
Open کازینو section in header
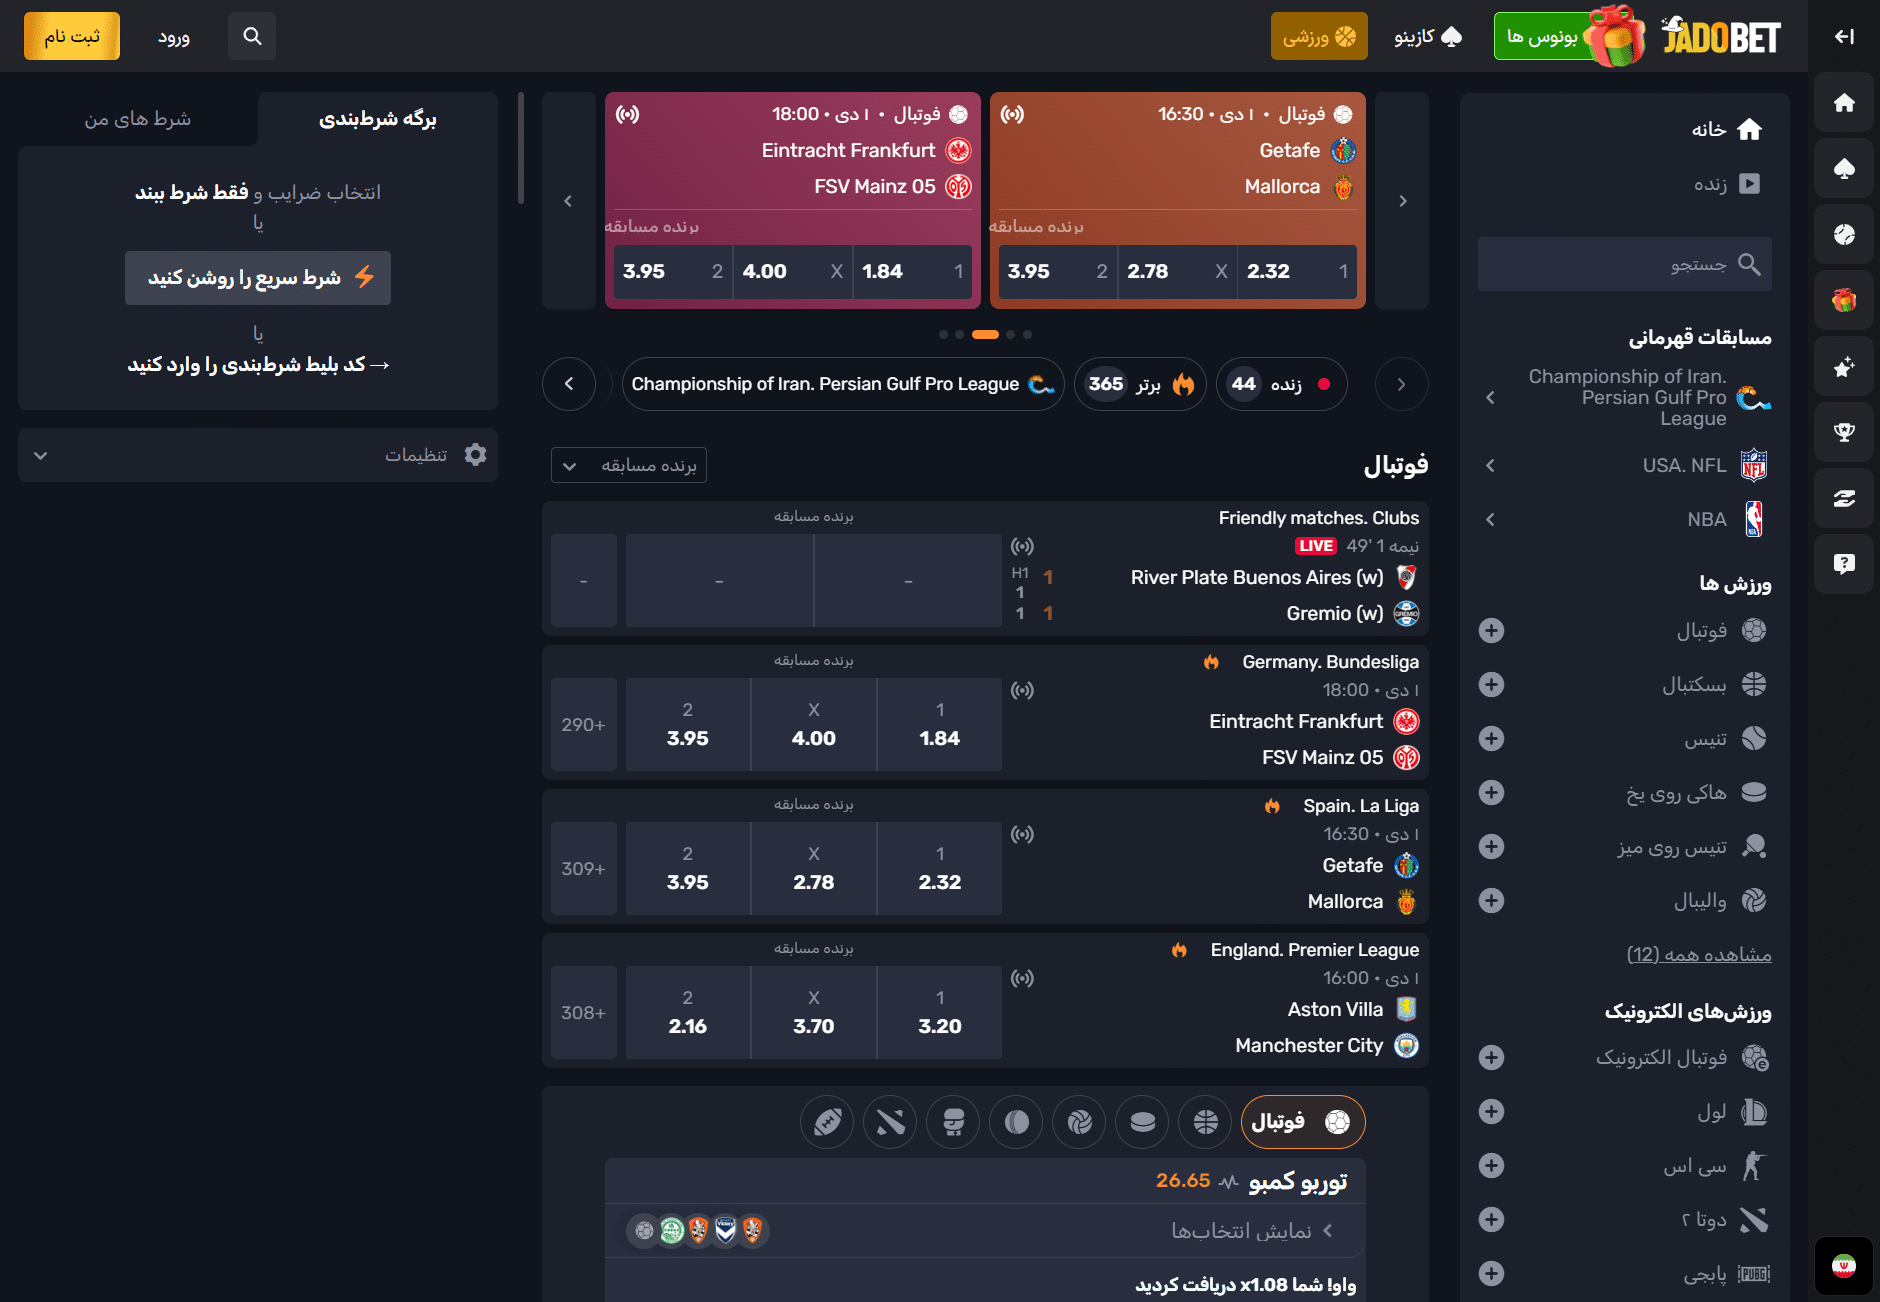coord(1429,36)
